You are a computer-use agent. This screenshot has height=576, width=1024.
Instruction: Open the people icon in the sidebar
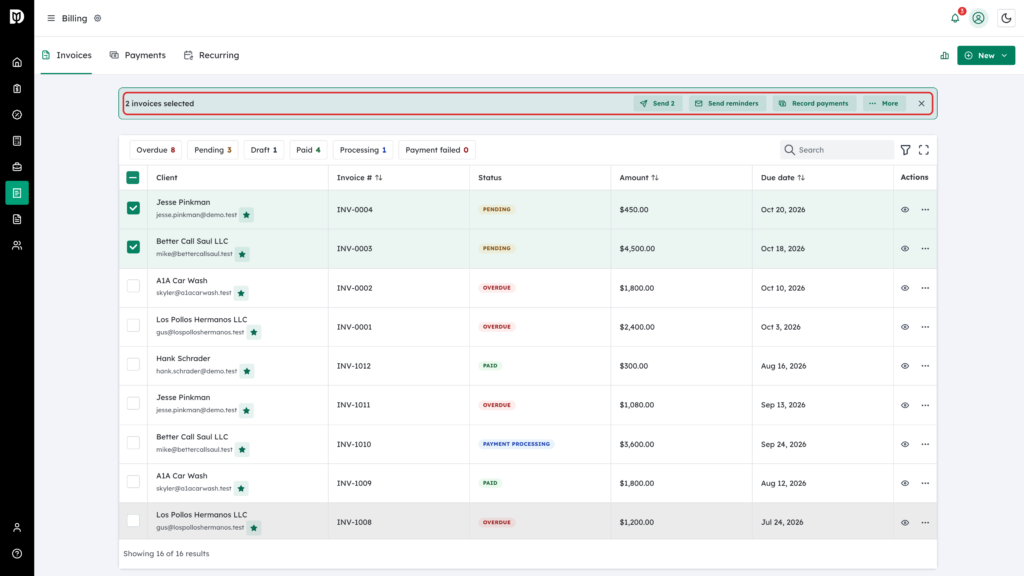(17, 246)
